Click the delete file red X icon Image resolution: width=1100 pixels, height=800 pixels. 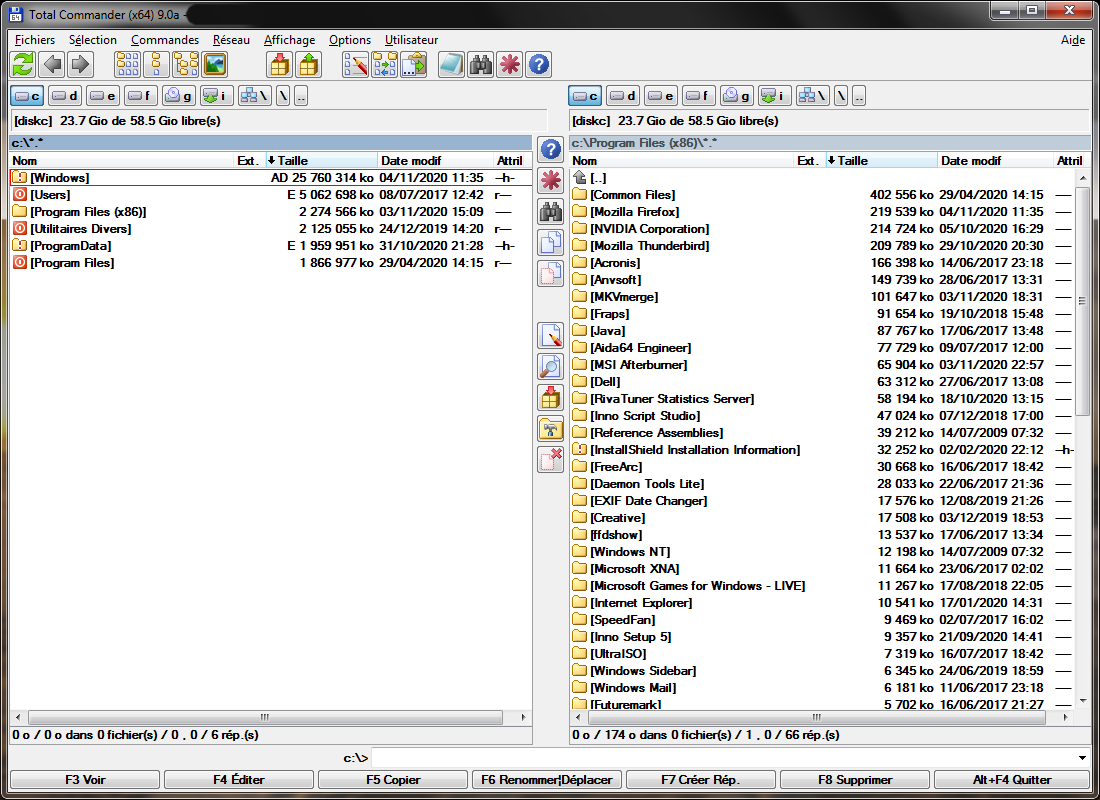pyautogui.click(x=551, y=460)
